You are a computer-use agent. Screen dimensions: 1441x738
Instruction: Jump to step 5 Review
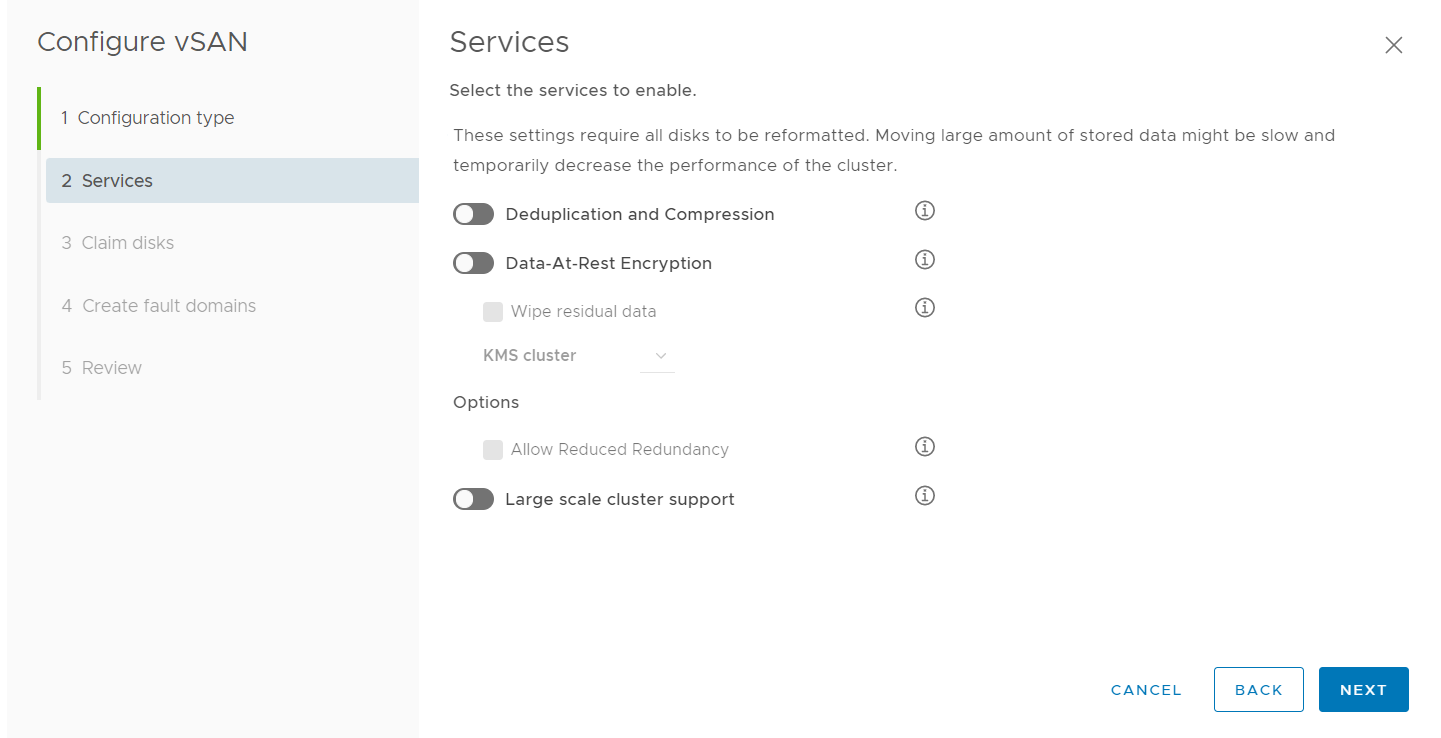click(101, 368)
